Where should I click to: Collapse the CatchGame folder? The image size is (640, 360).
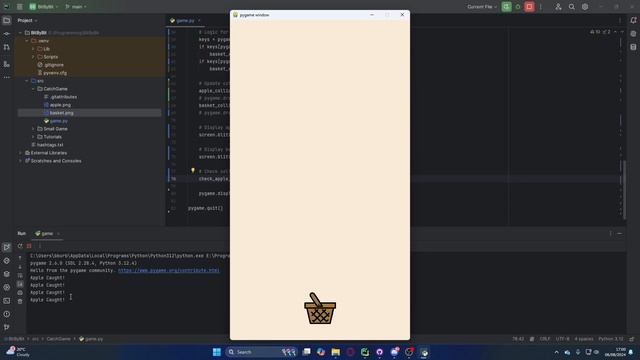tap(33, 89)
